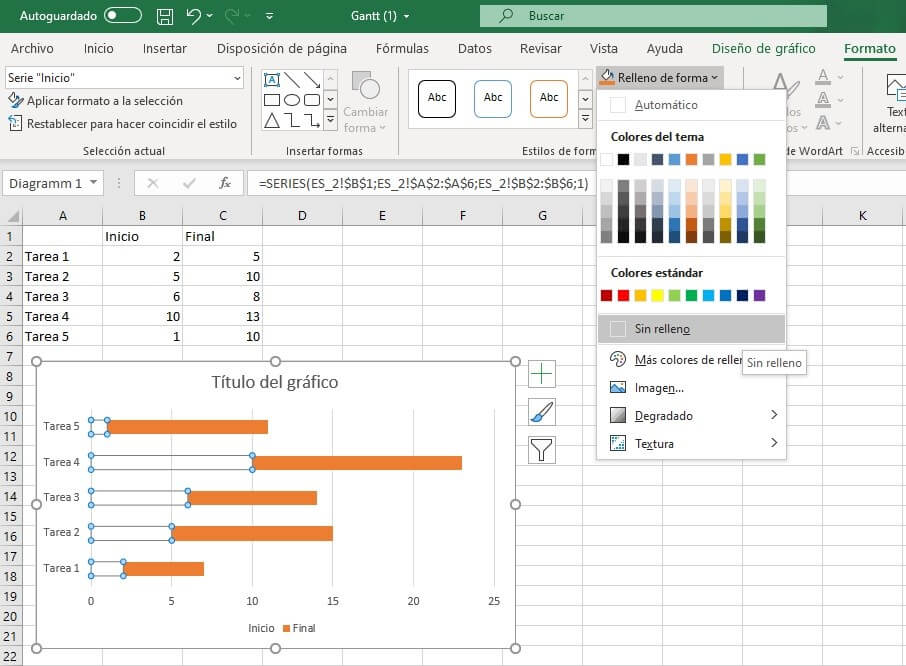Choose Automático fill option
Screen dimensions: 906x666
click(x=691, y=105)
